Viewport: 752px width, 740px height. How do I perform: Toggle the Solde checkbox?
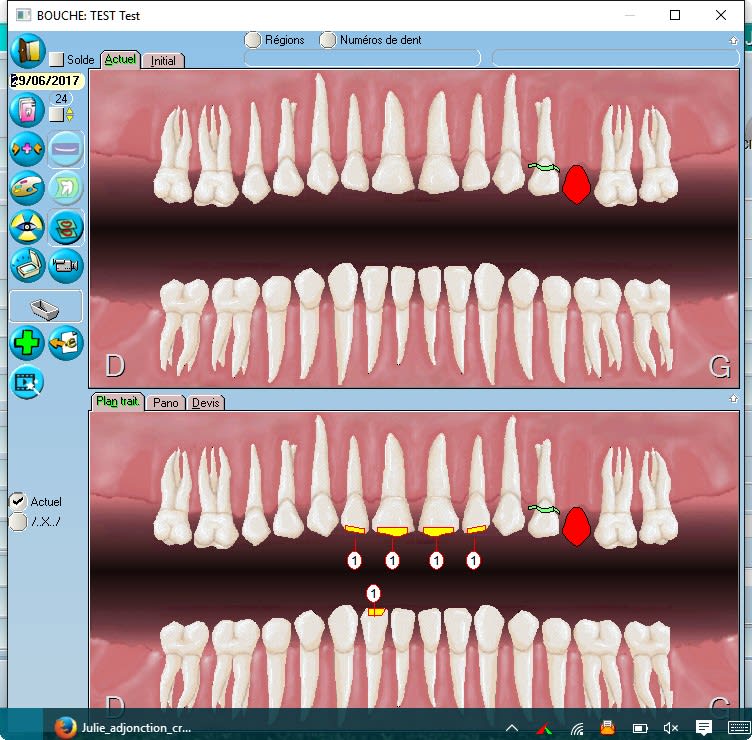pyautogui.click(x=57, y=60)
